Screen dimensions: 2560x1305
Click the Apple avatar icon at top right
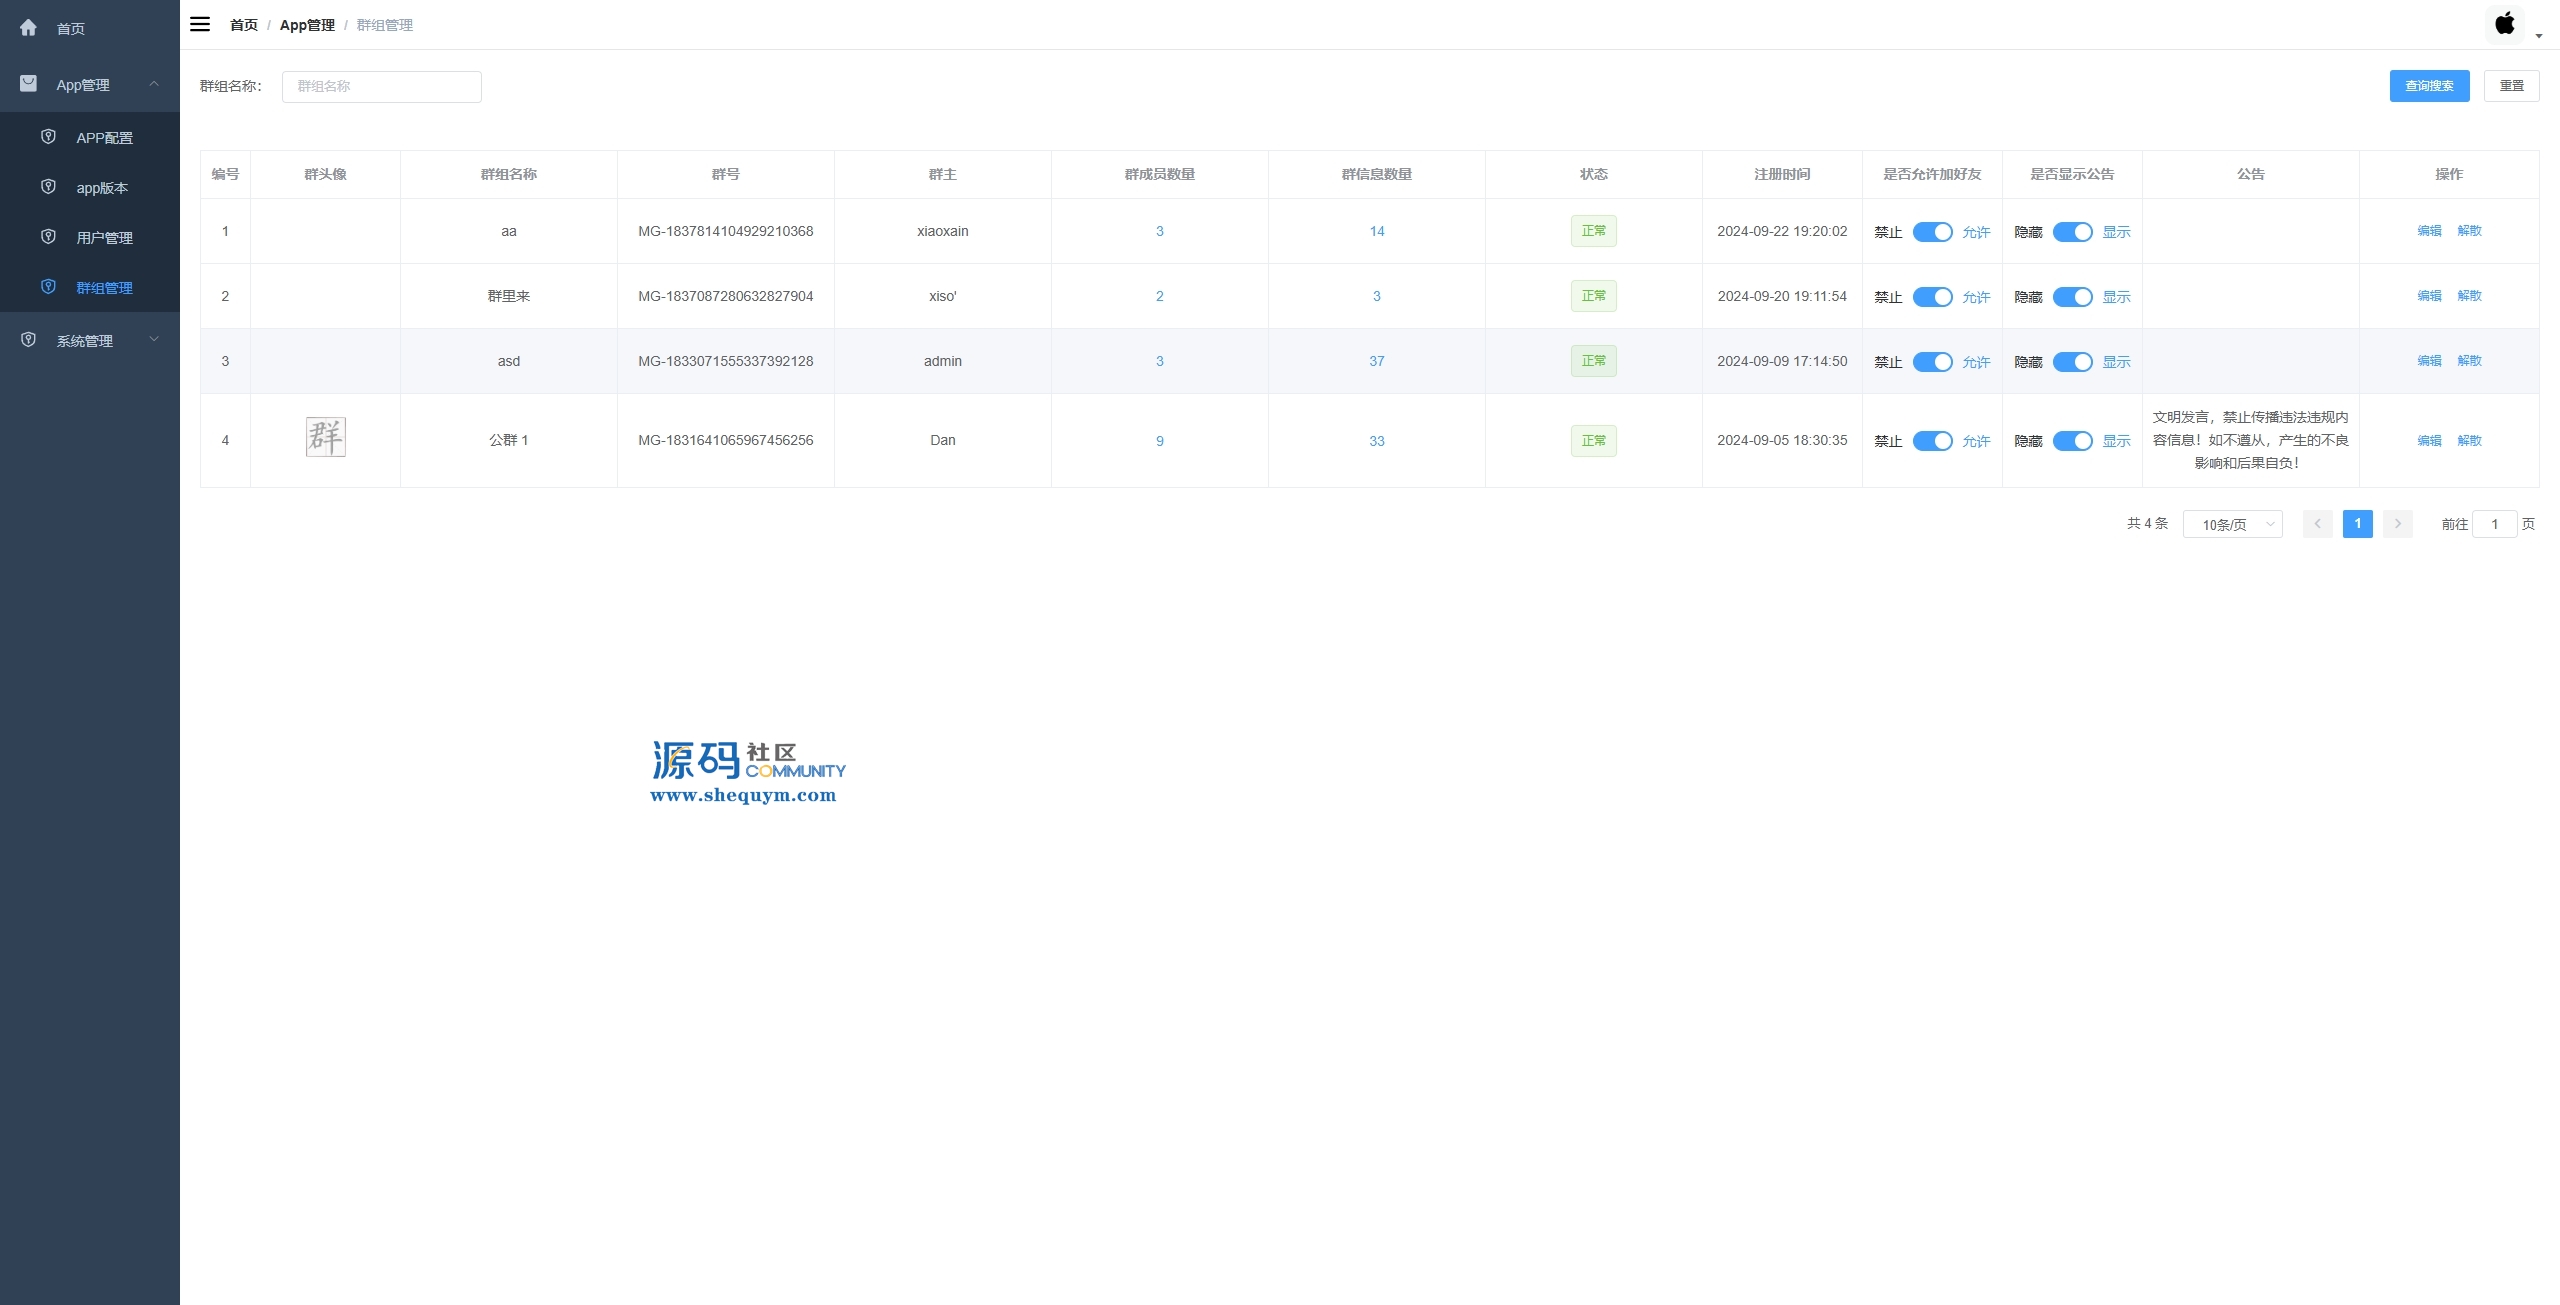[2504, 24]
